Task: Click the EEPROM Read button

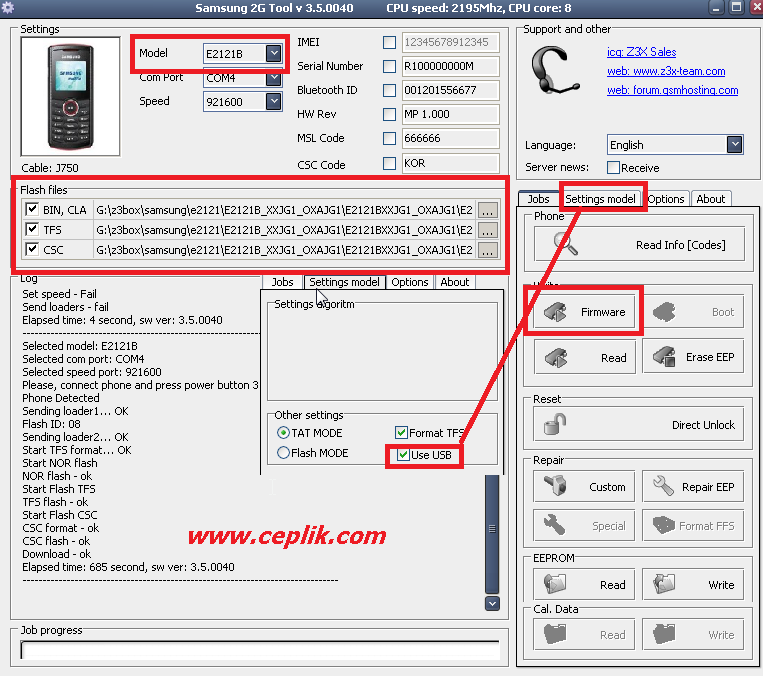Action: 584,584
